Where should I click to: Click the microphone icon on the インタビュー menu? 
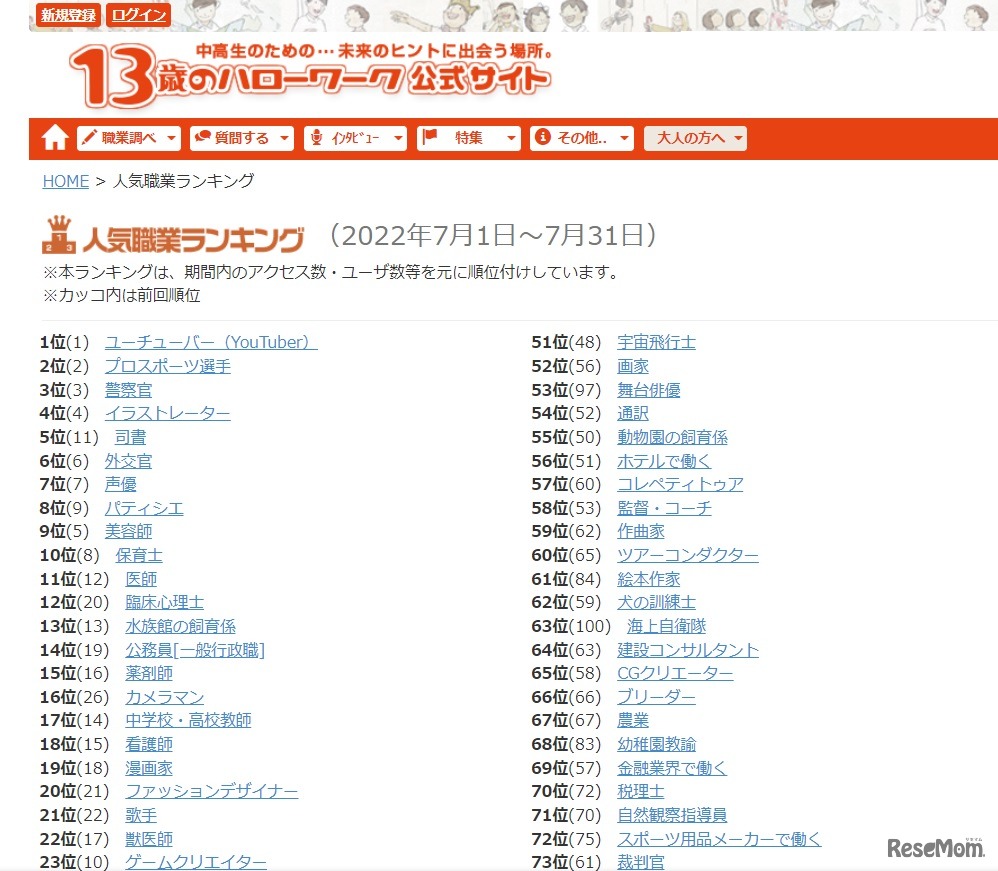315,138
